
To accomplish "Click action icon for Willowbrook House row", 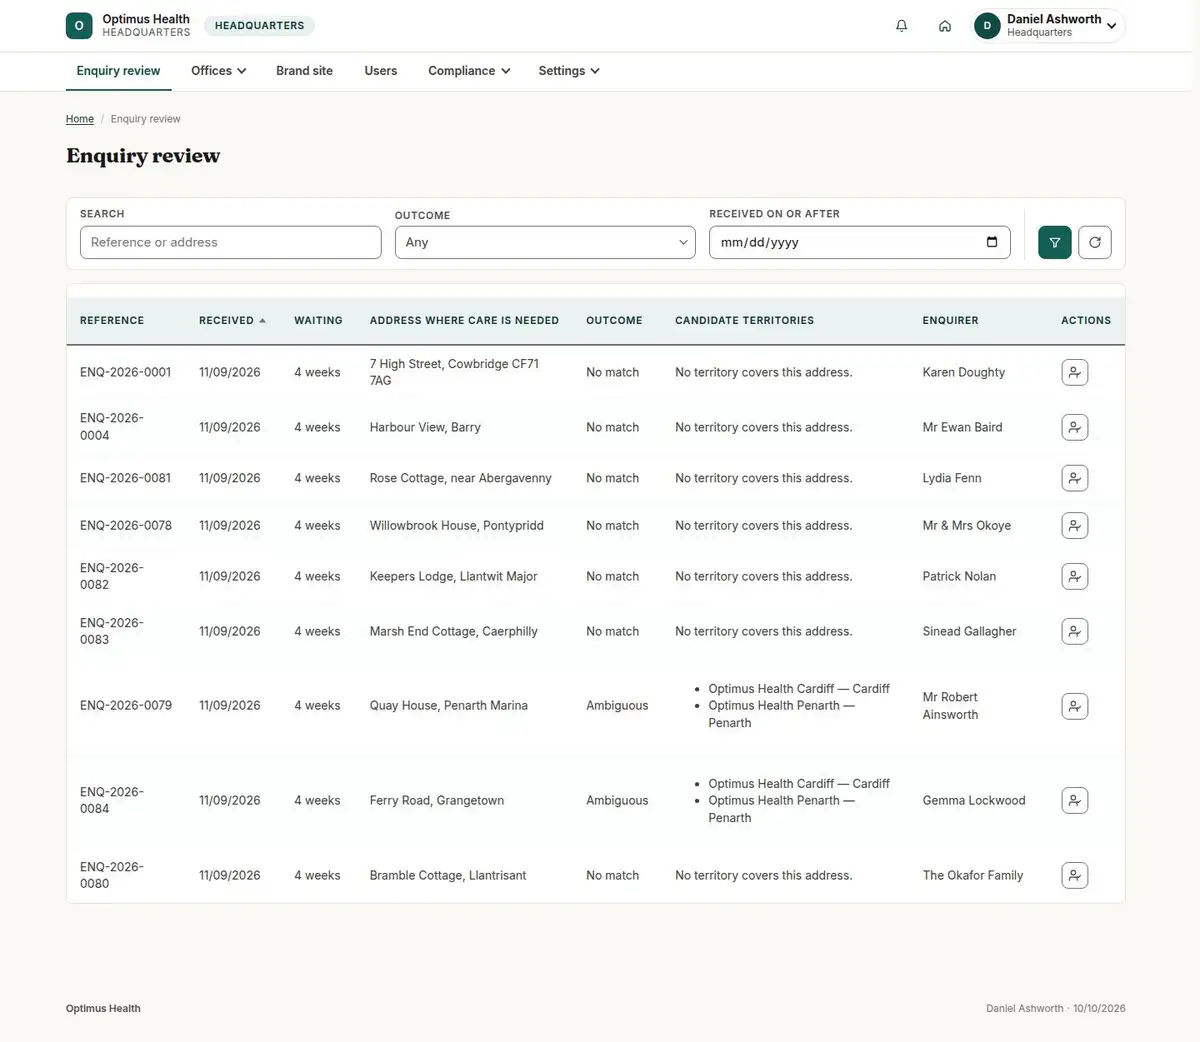I will coord(1074,525).
